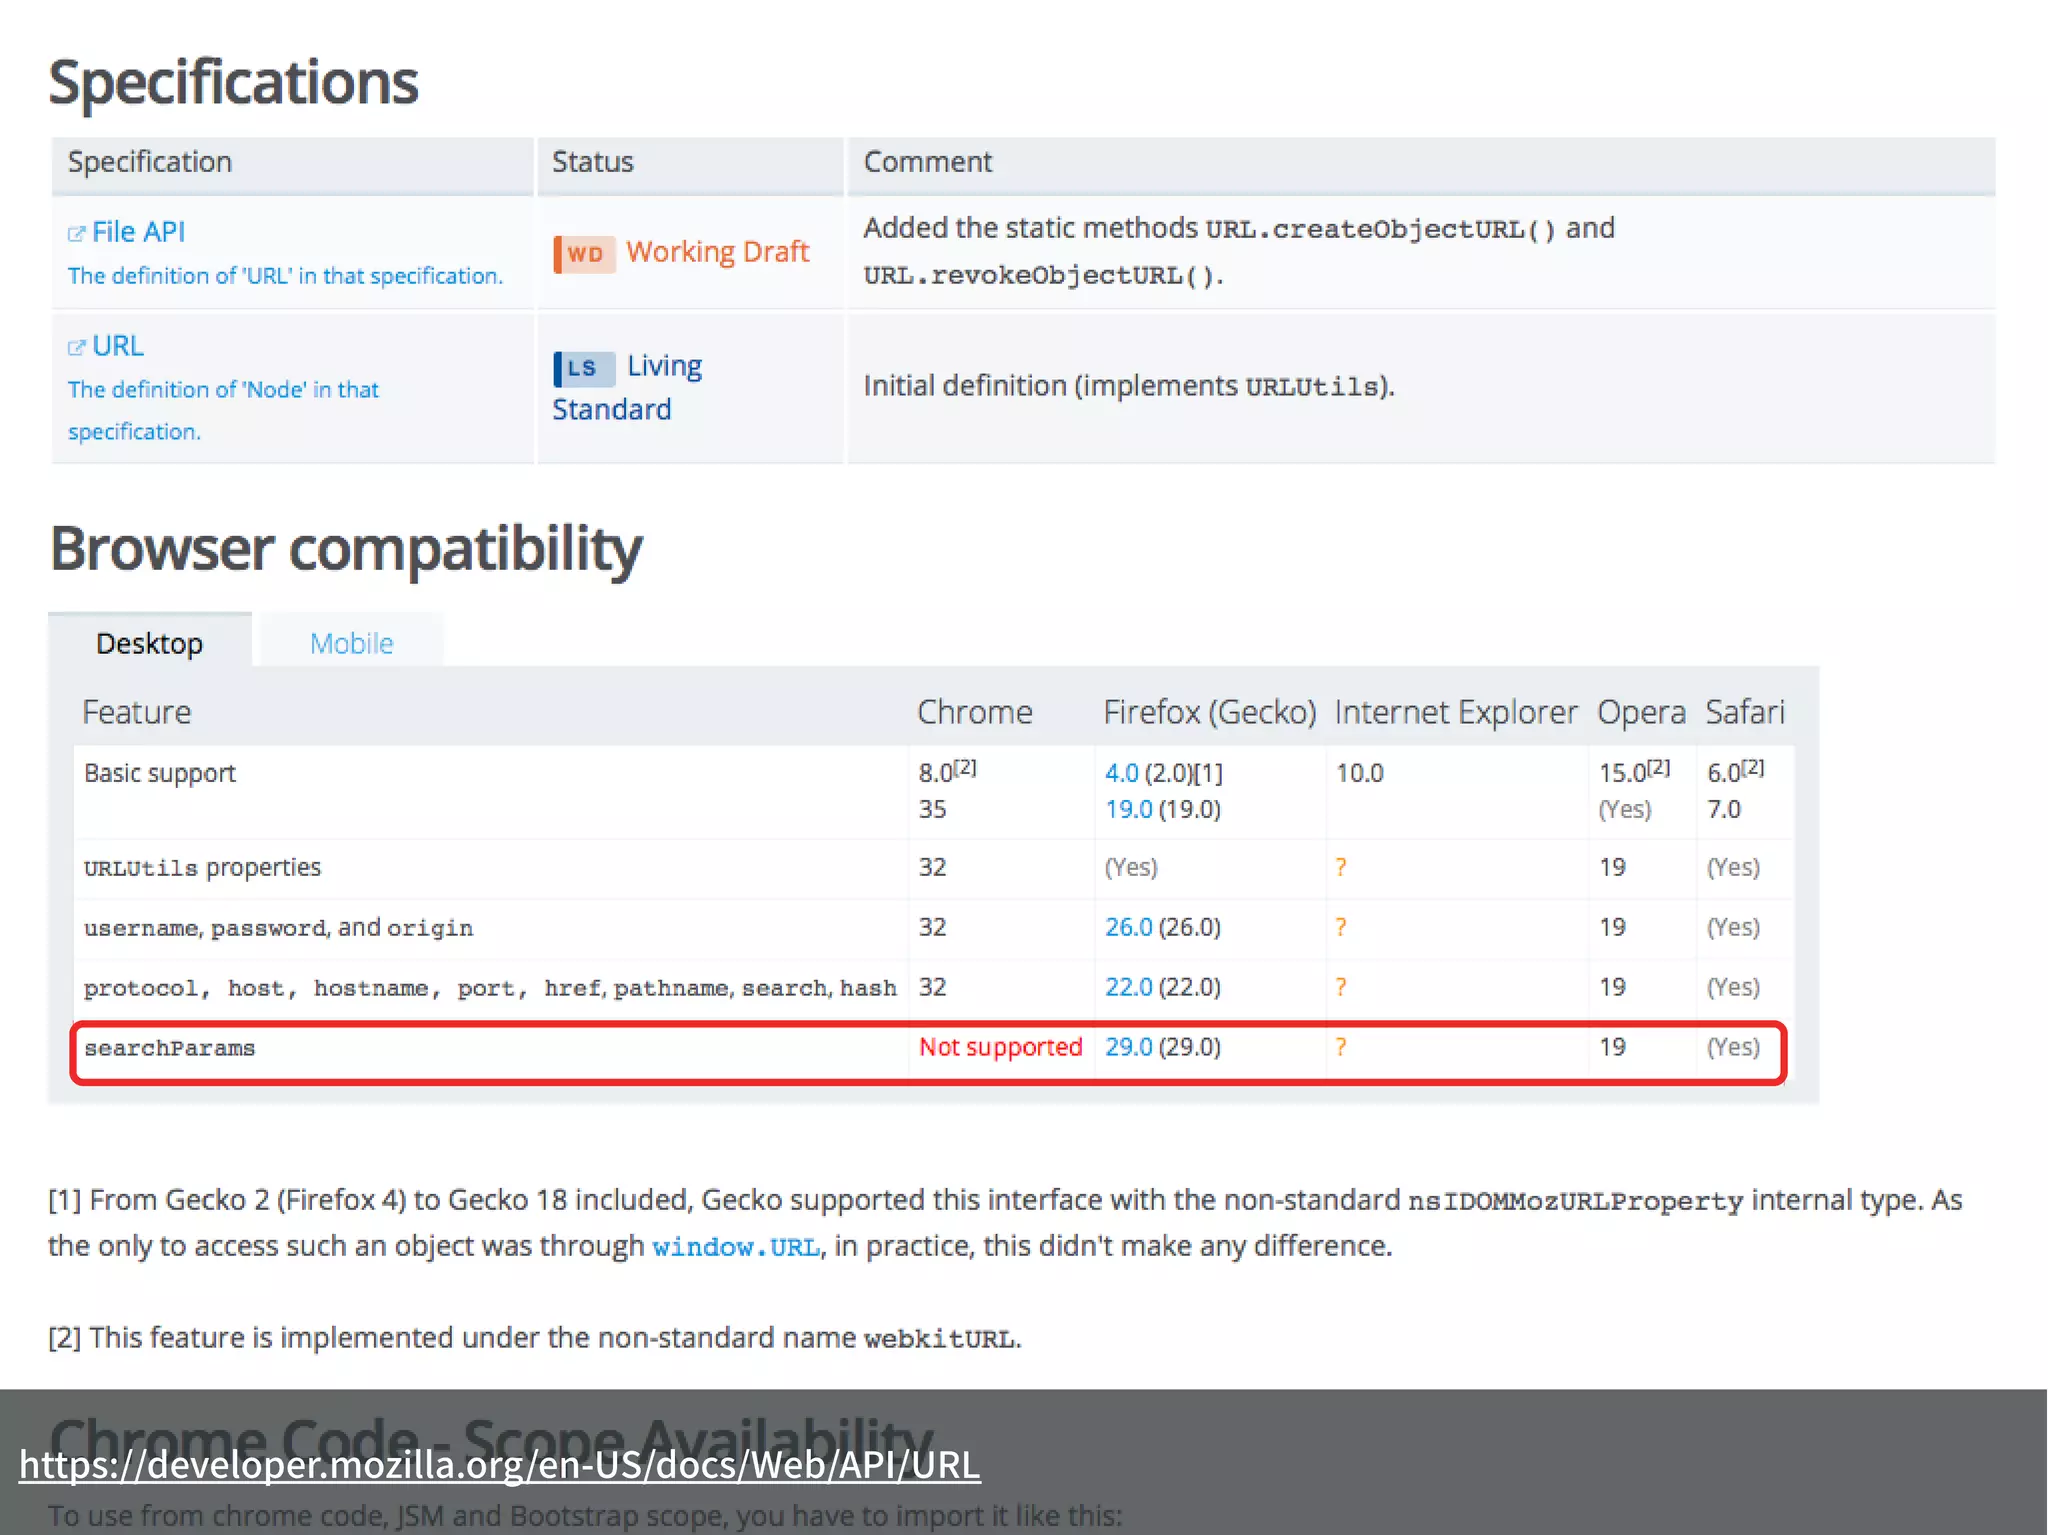Image resolution: width=2048 pixels, height=1535 pixels.
Task: Click the LS Living Standard badge
Action: pos(584,369)
